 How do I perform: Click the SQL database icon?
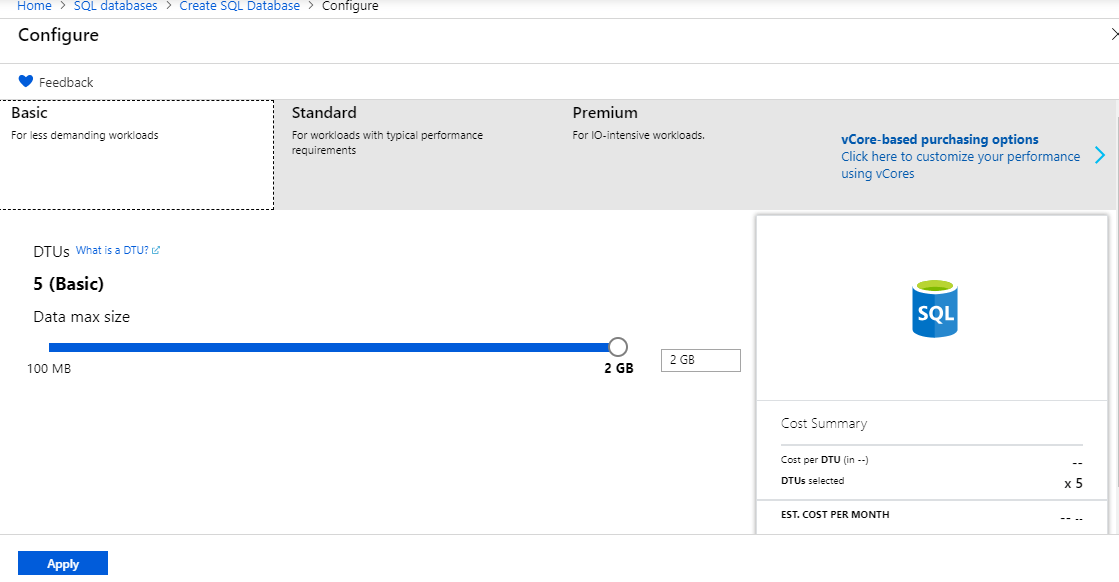tap(935, 309)
